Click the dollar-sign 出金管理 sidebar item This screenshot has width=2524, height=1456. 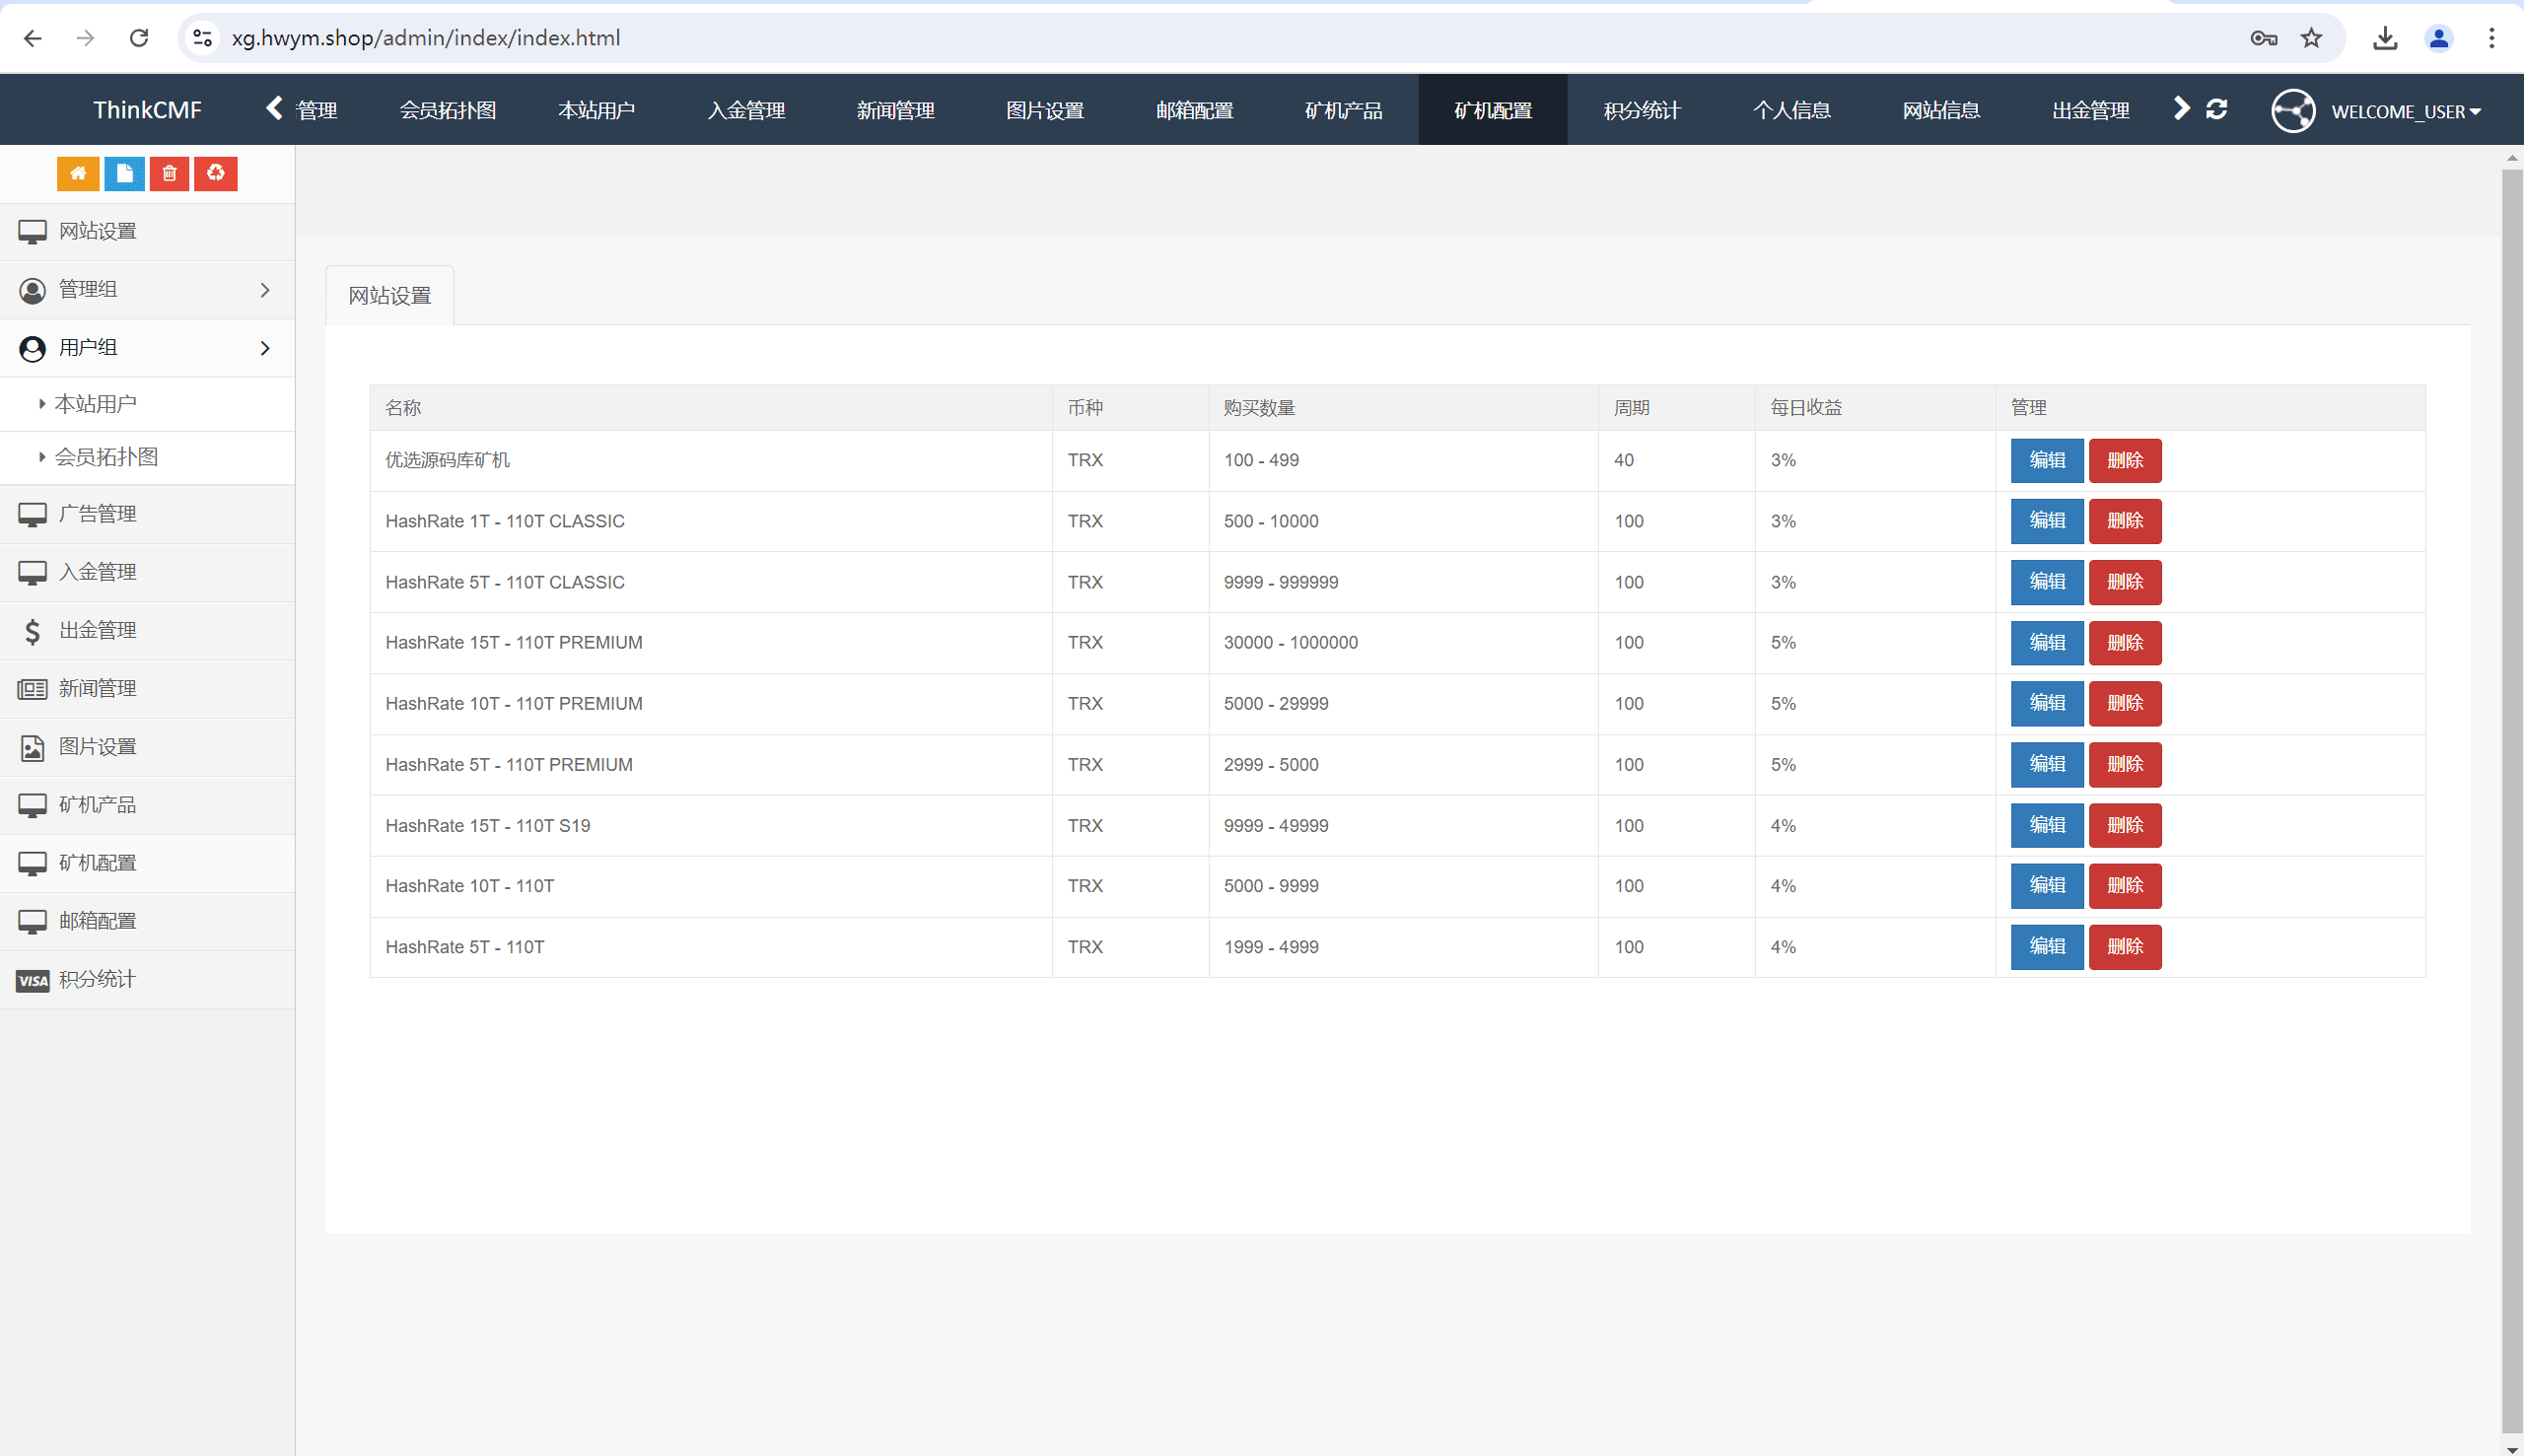(x=97, y=630)
